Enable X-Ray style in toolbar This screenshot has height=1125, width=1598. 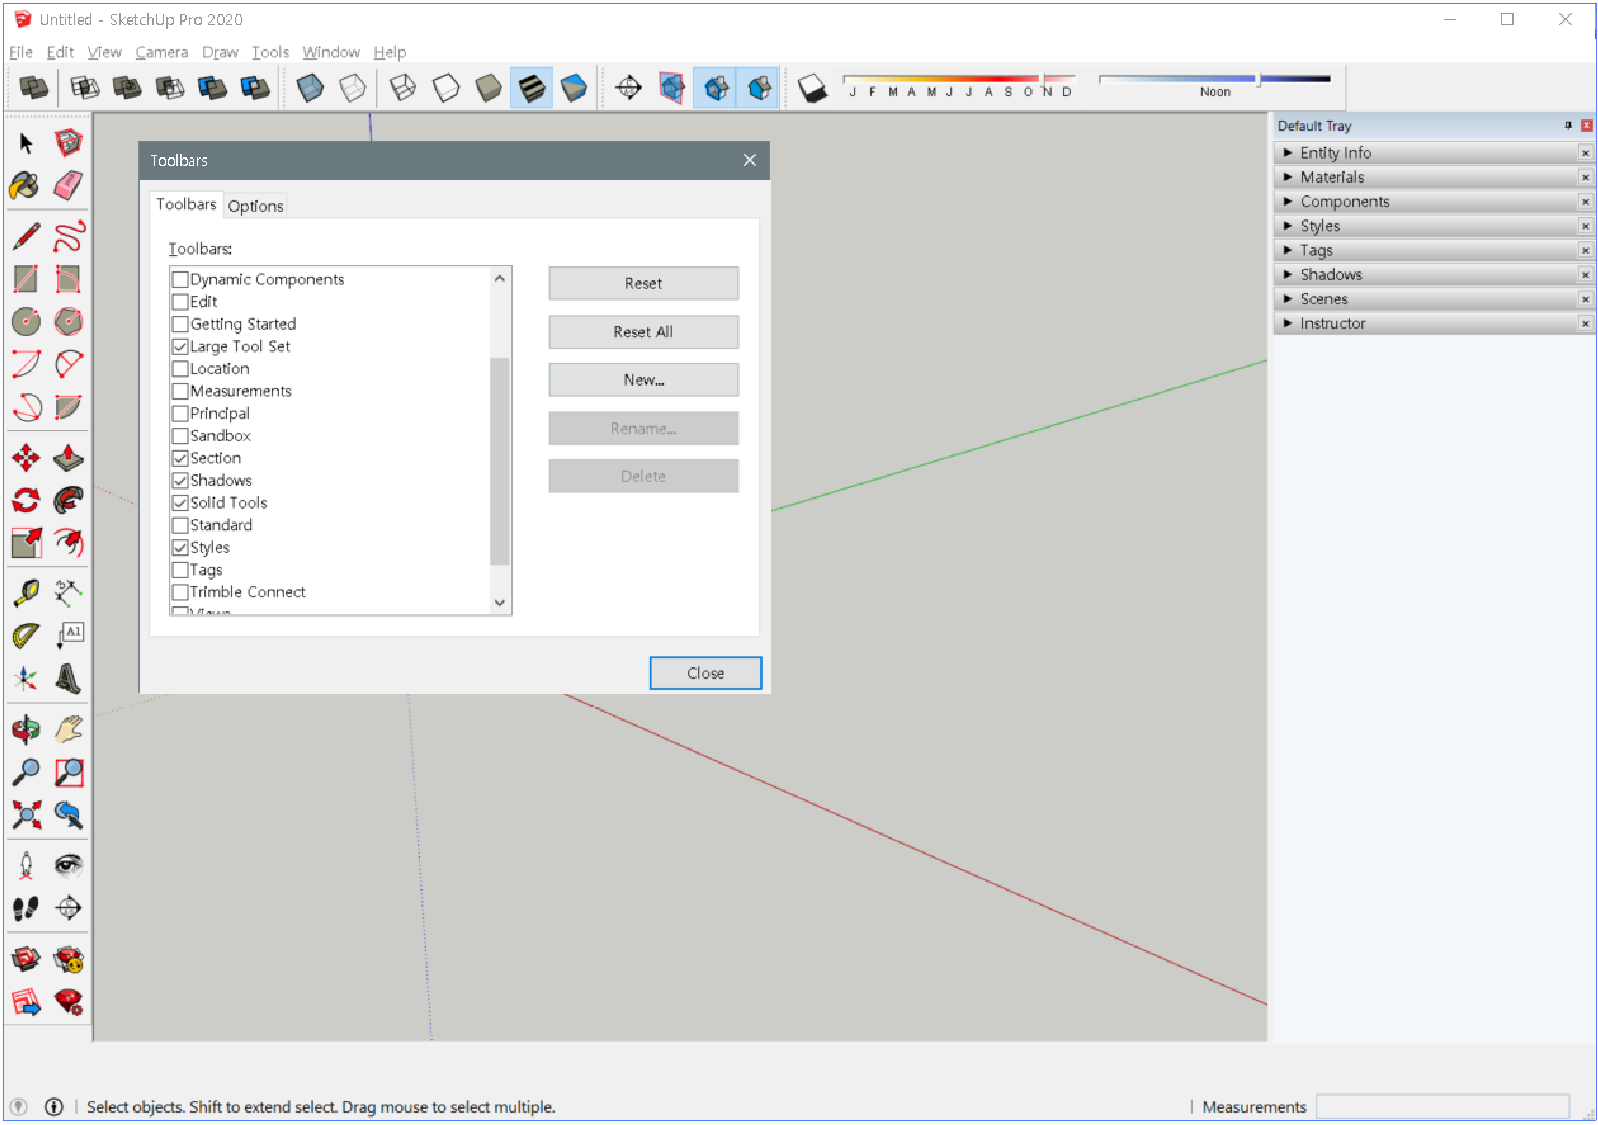311,89
